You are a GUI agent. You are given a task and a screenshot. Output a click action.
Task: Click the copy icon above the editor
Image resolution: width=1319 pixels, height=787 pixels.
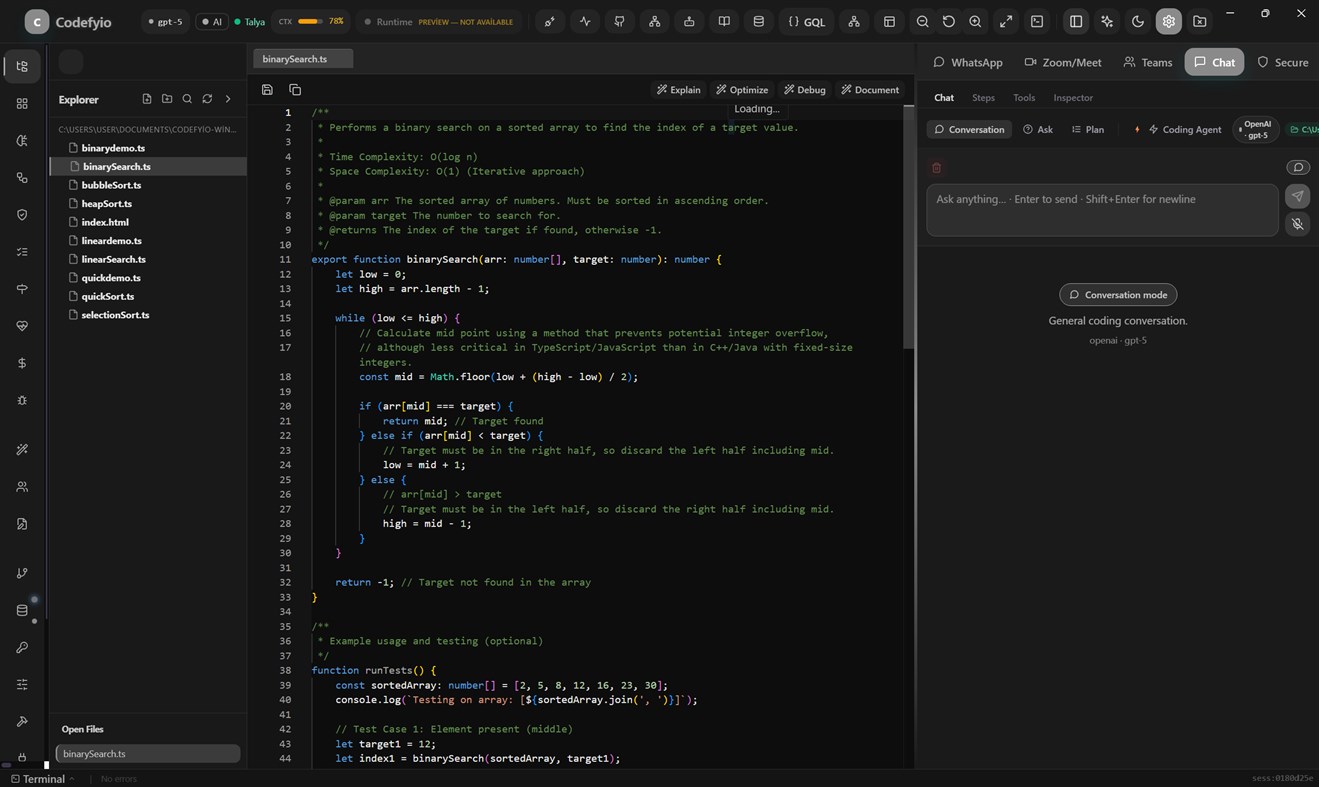295,89
